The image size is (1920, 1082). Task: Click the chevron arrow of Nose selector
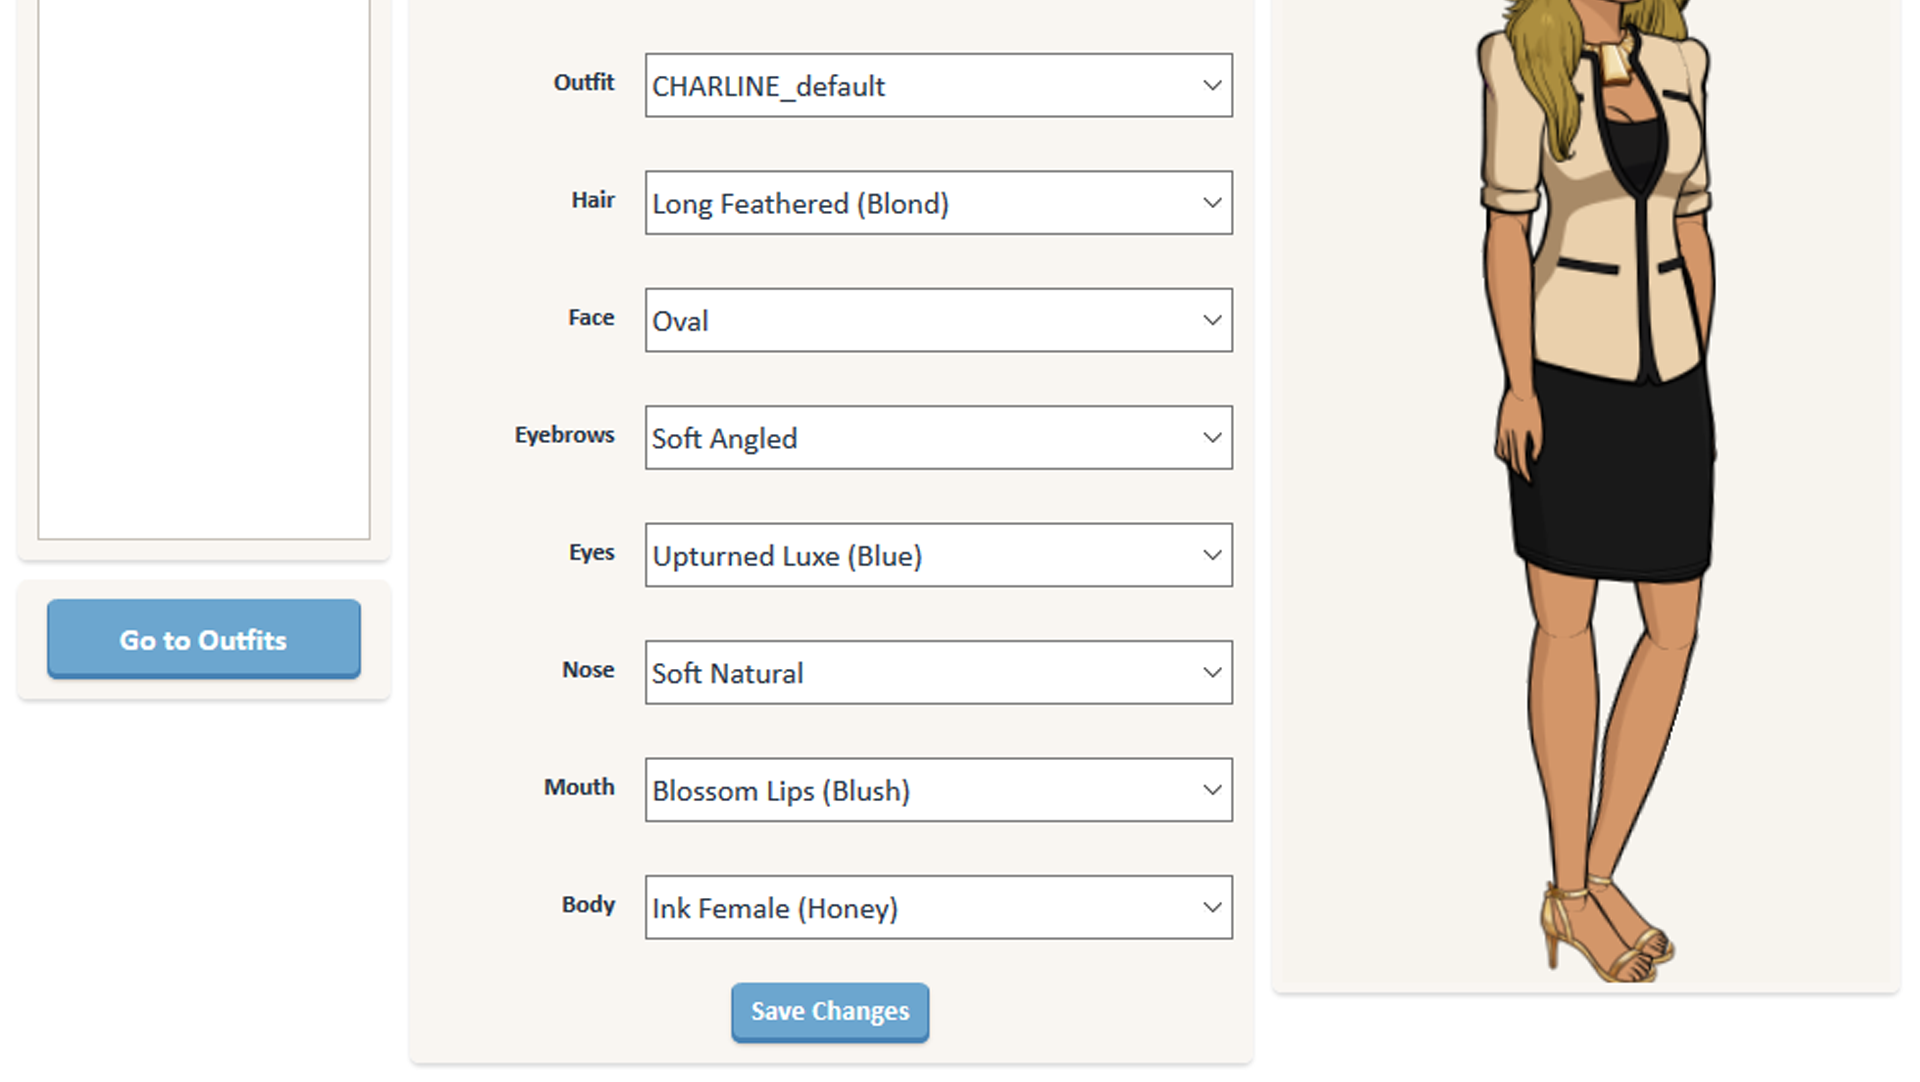pyautogui.click(x=1212, y=673)
